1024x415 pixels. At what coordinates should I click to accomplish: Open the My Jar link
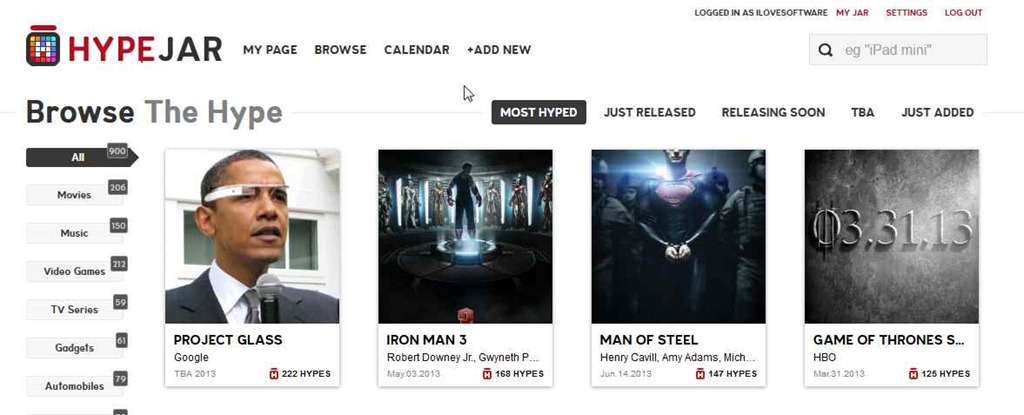pyautogui.click(x=852, y=12)
